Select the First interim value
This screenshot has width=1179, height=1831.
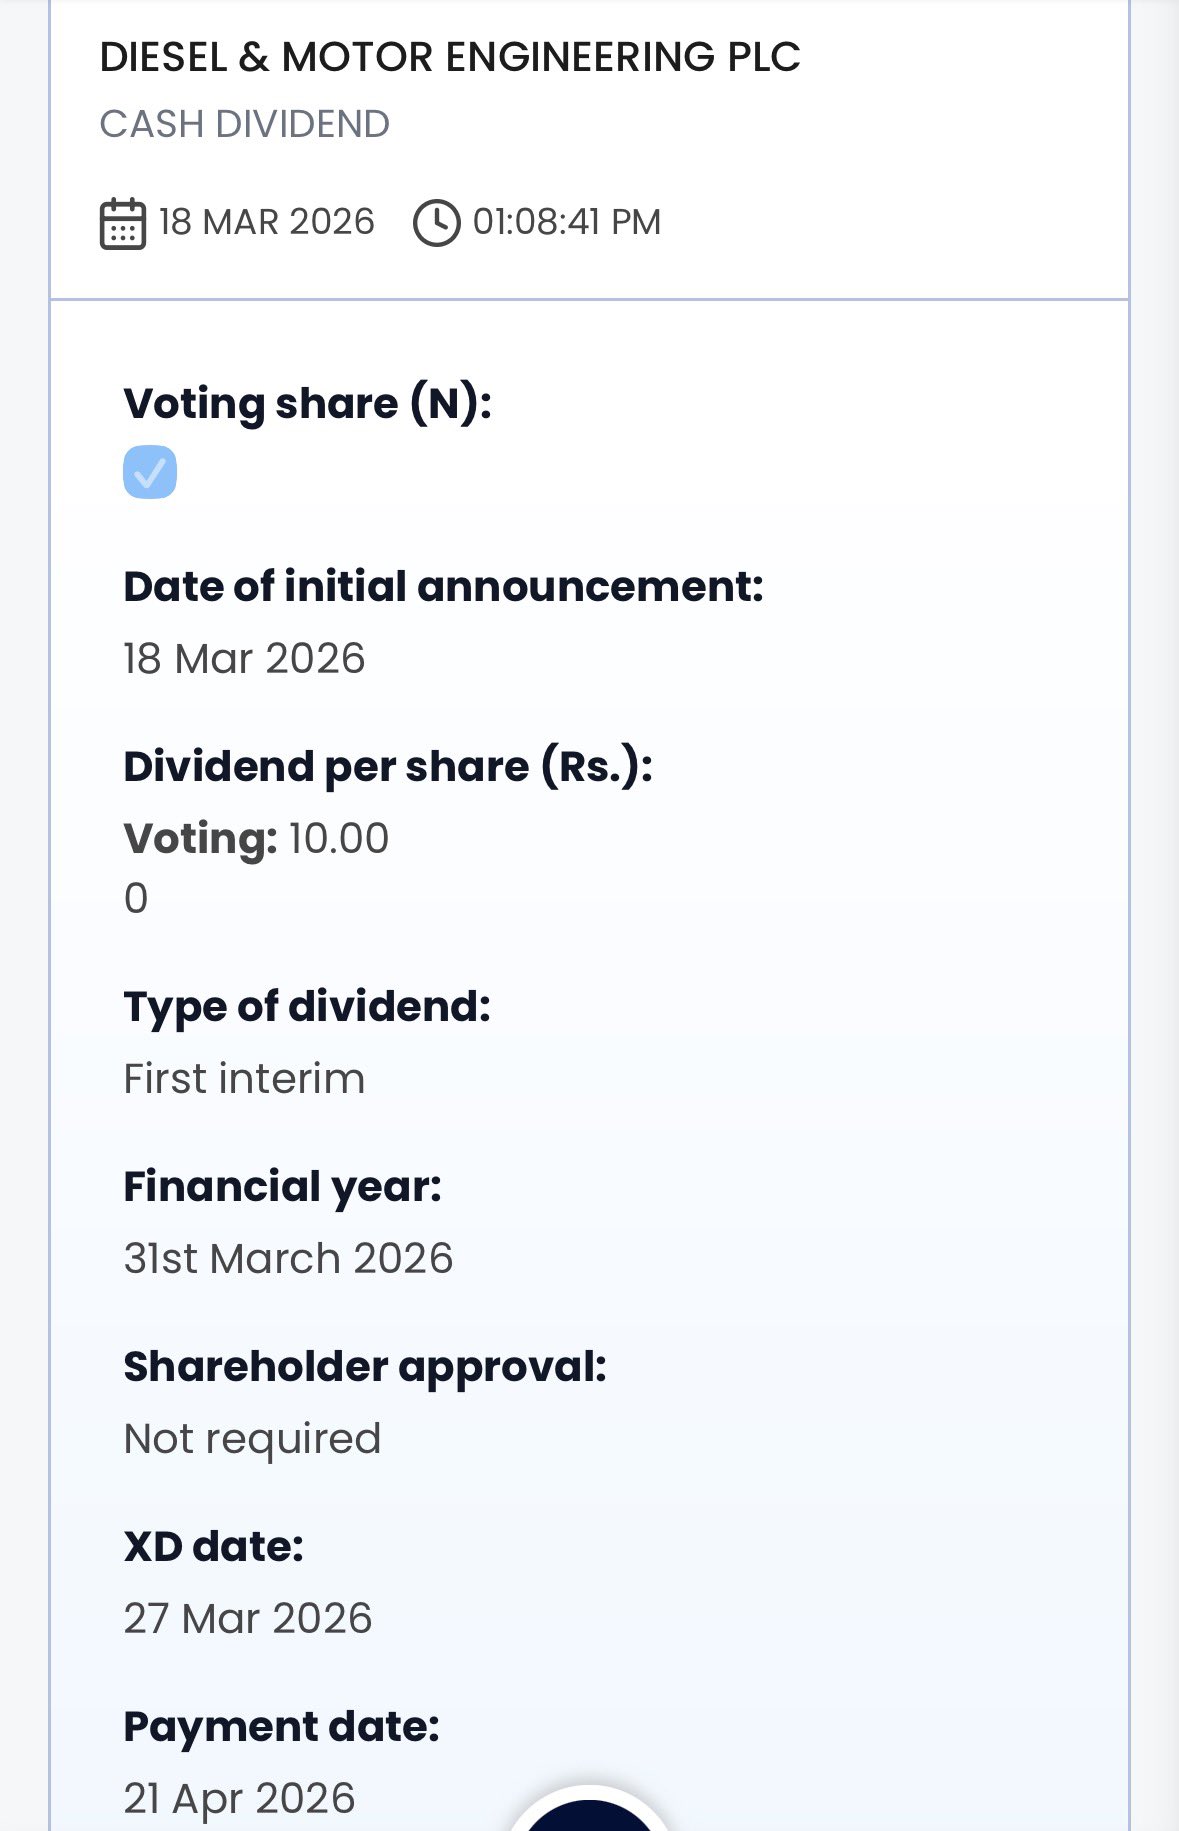[x=244, y=1079]
